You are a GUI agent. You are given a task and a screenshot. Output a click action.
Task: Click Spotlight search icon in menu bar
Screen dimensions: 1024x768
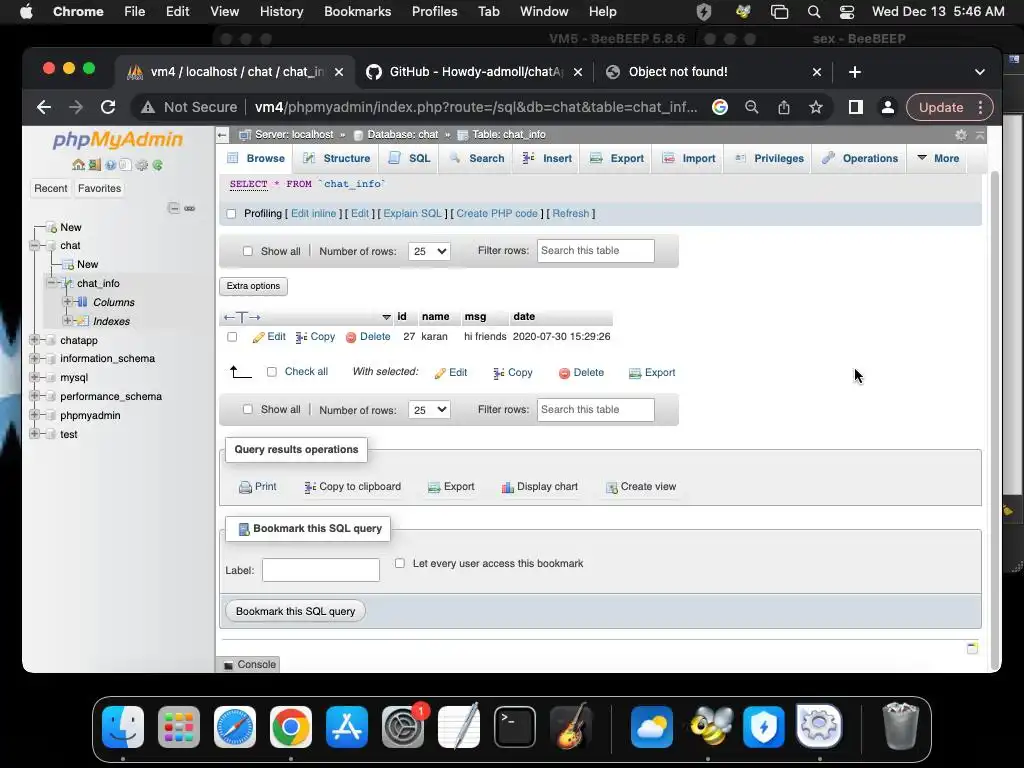point(814,12)
